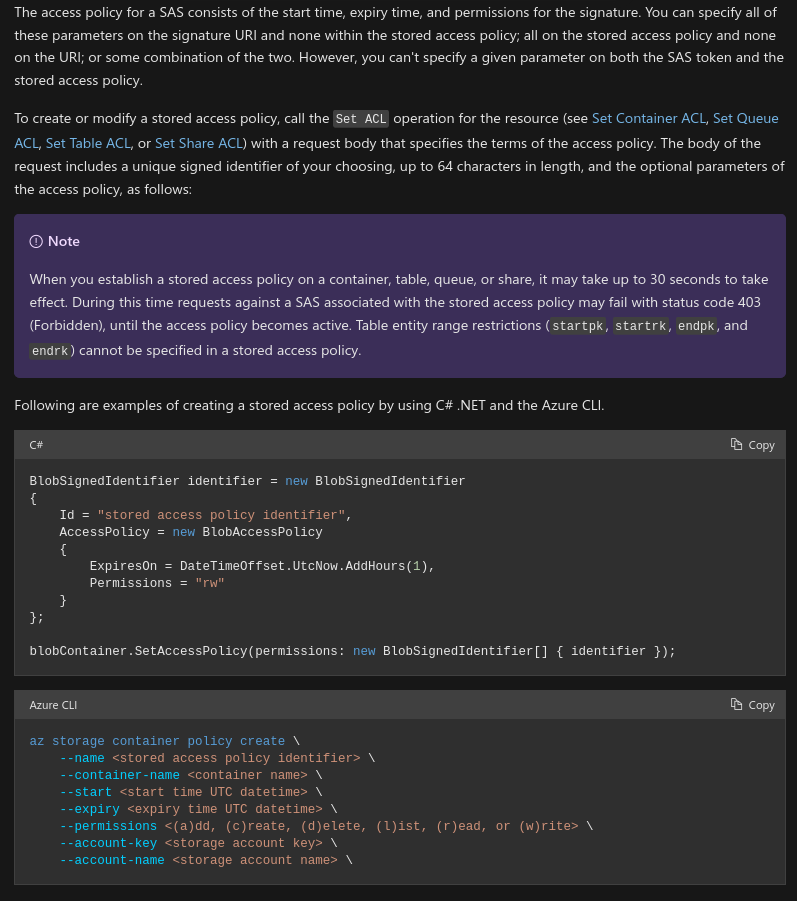Click the --permissions line in the CLI command
The width and height of the screenshot is (797, 901).
[326, 826]
